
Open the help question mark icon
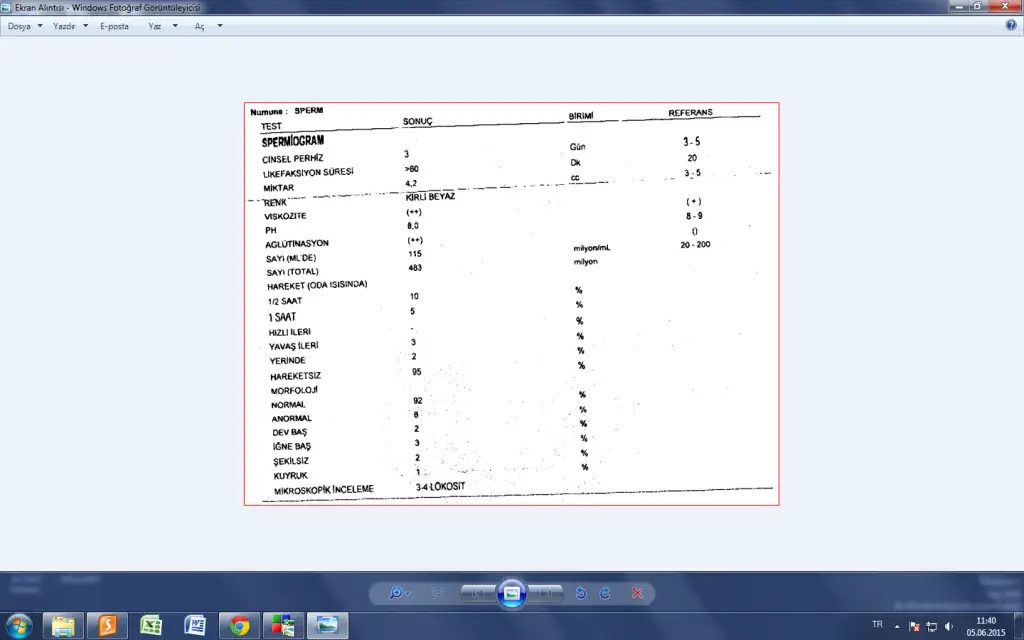tap(1011, 26)
